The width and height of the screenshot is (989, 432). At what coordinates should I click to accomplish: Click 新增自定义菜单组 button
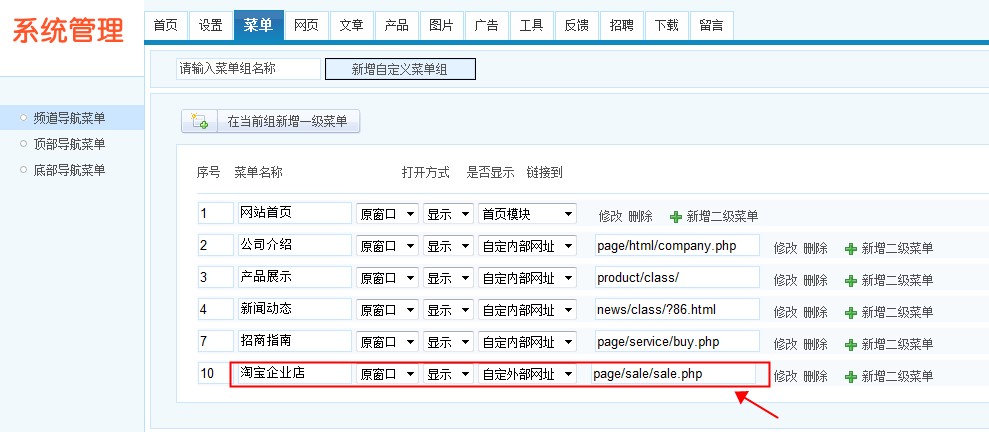(x=400, y=69)
